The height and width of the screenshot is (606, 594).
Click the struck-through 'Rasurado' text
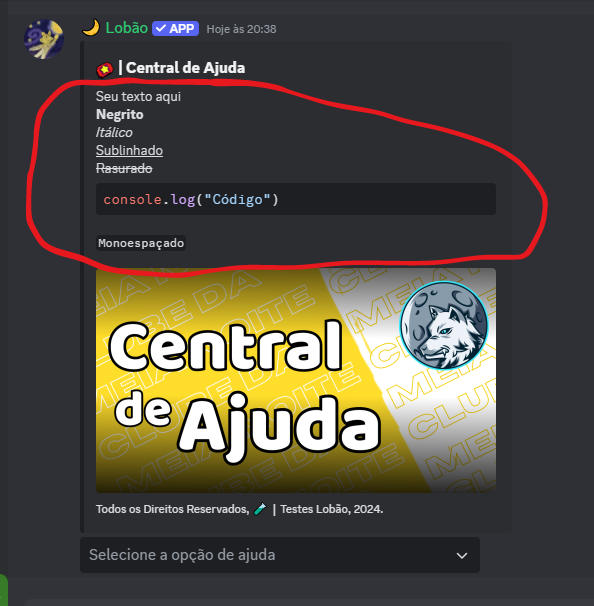(124, 169)
